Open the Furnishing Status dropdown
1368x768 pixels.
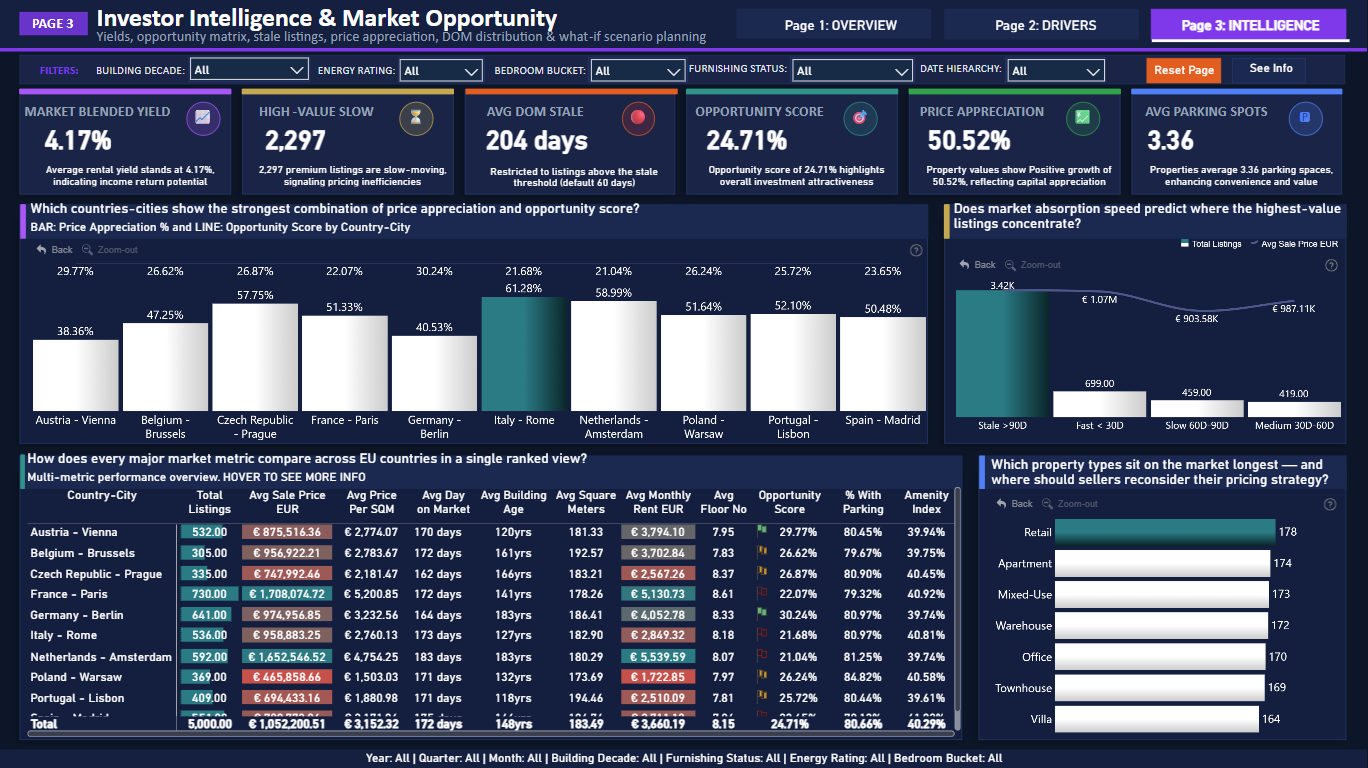851,71
